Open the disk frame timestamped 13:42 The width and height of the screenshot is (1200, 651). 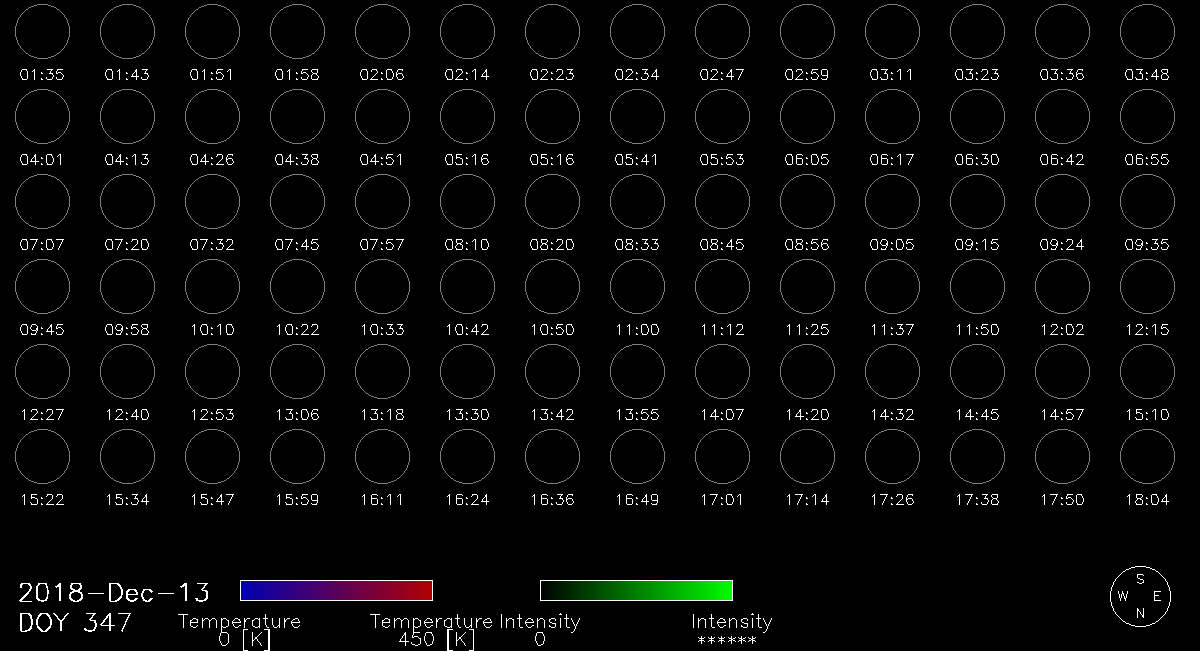click(552, 372)
